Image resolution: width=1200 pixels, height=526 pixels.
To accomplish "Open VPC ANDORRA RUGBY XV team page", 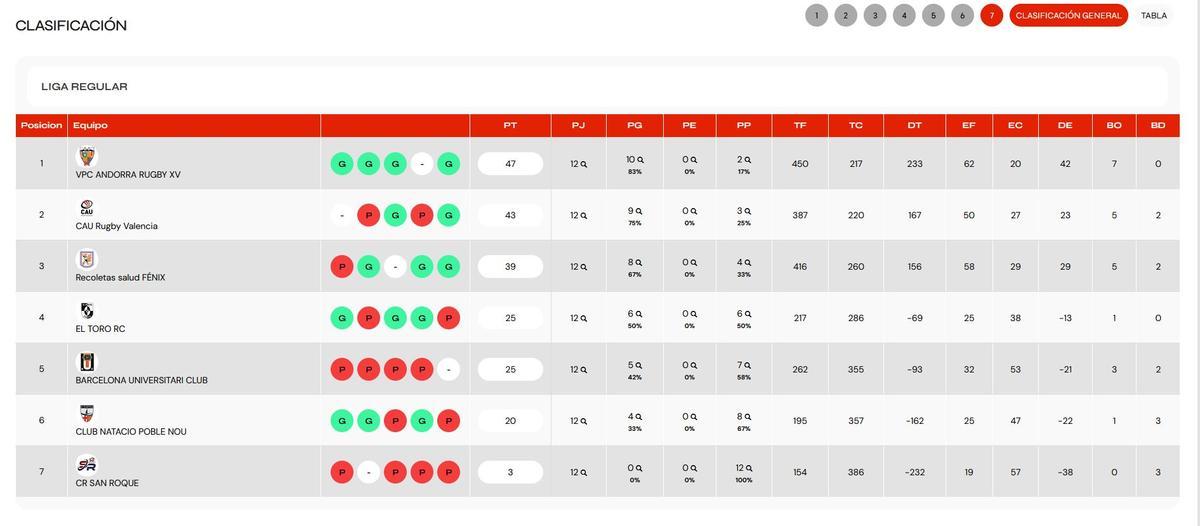I will coord(128,175).
